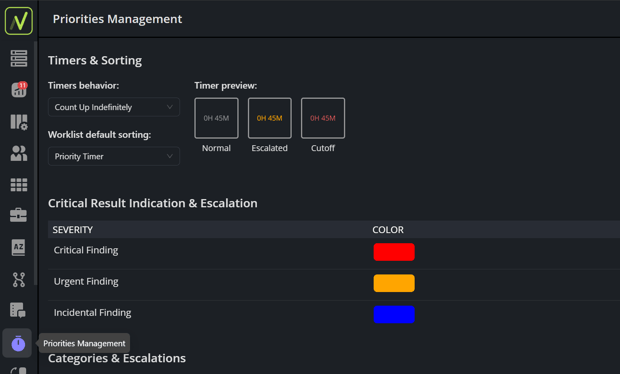Change the orange Urgent Finding color swatch
The image size is (620, 374).
(x=394, y=283)
